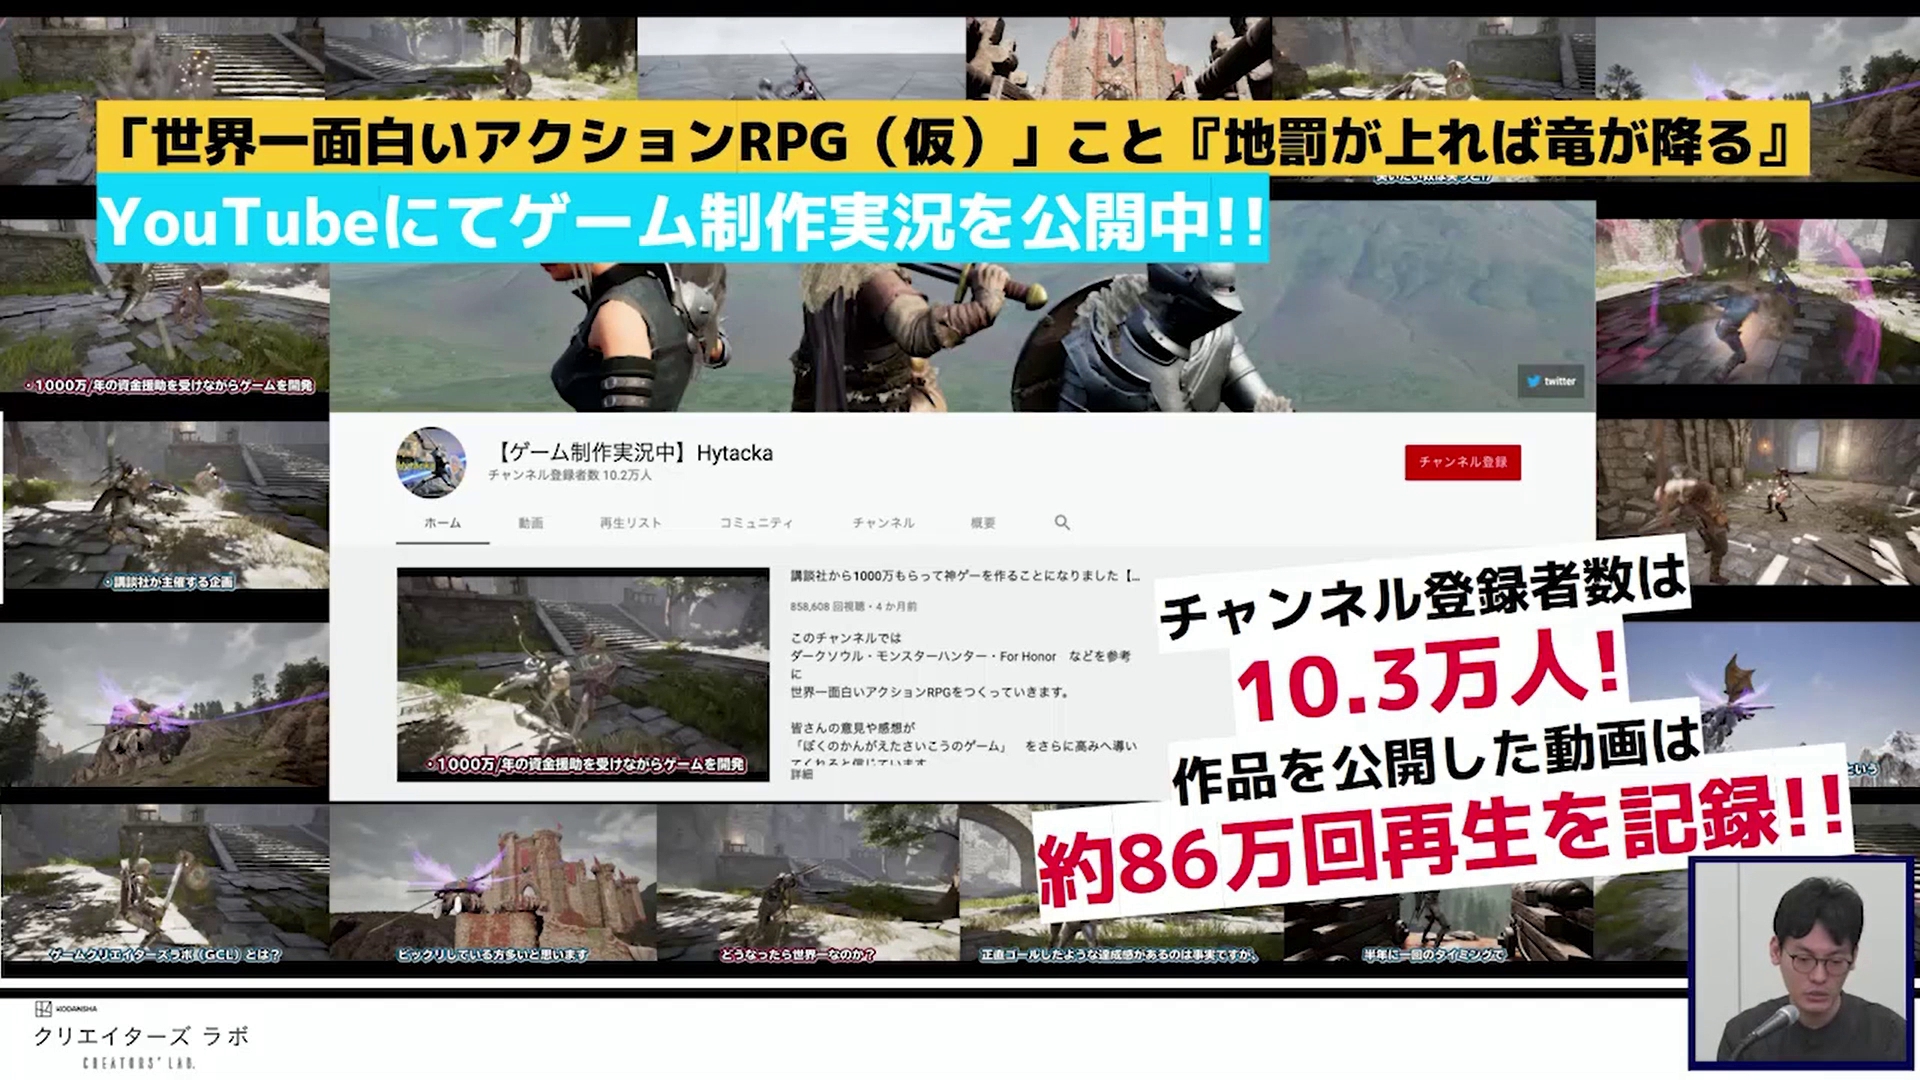Screen dimensions: 1920x1080
Task: Click the Hytacka channel avatar icon
Action: [x=431, y=462]
